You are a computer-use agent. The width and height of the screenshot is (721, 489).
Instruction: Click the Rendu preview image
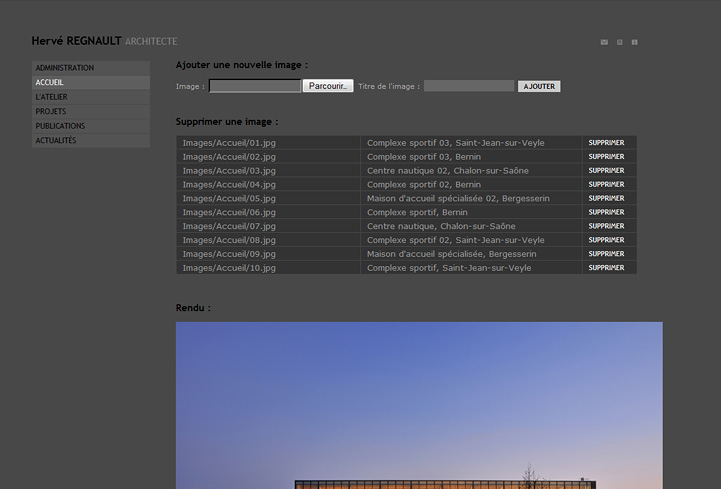[419, 405]
